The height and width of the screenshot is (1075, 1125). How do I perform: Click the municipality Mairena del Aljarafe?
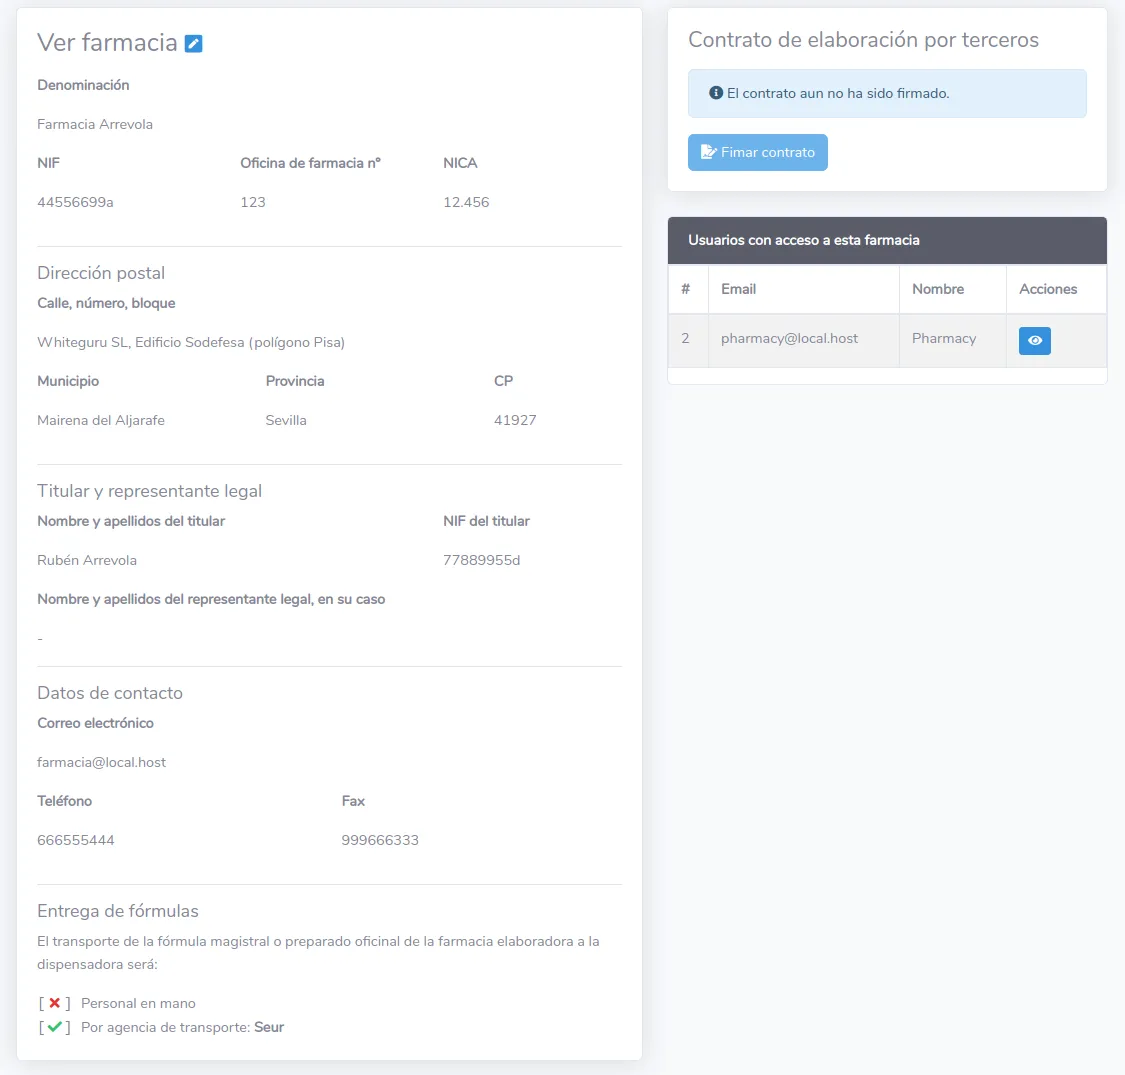coord(101,421)
